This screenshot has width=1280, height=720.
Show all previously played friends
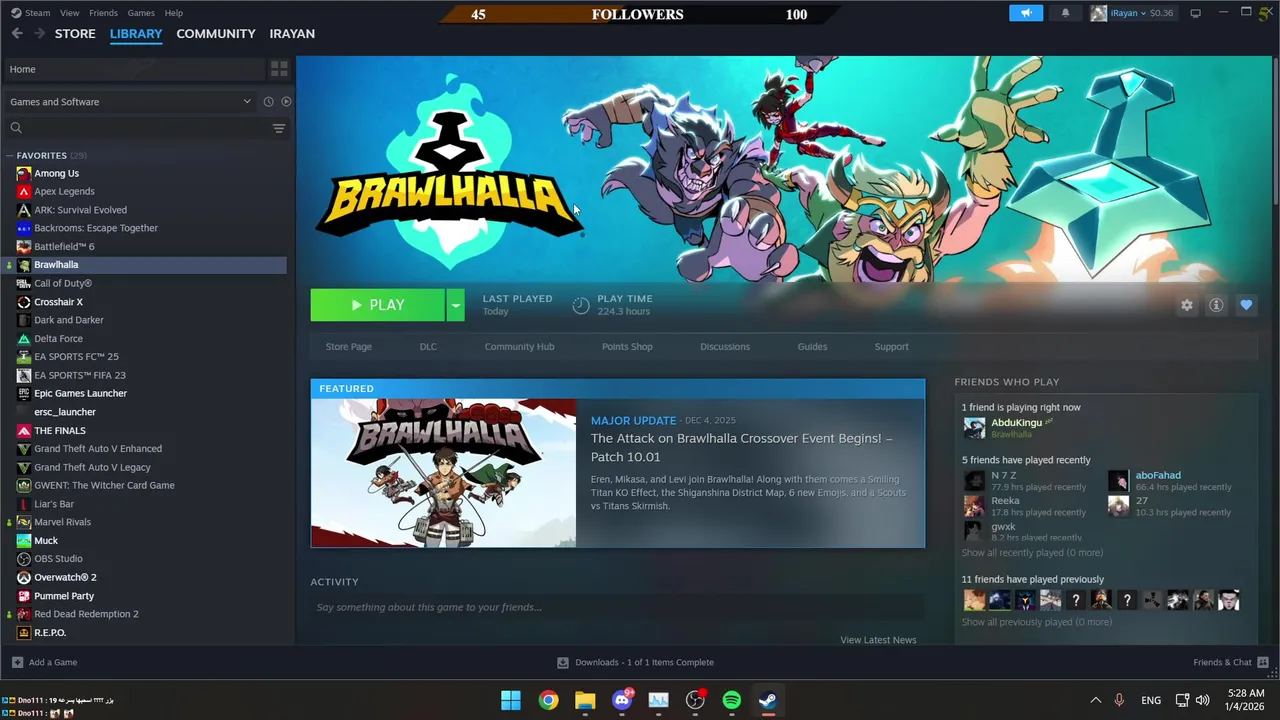pos(1036,622)
